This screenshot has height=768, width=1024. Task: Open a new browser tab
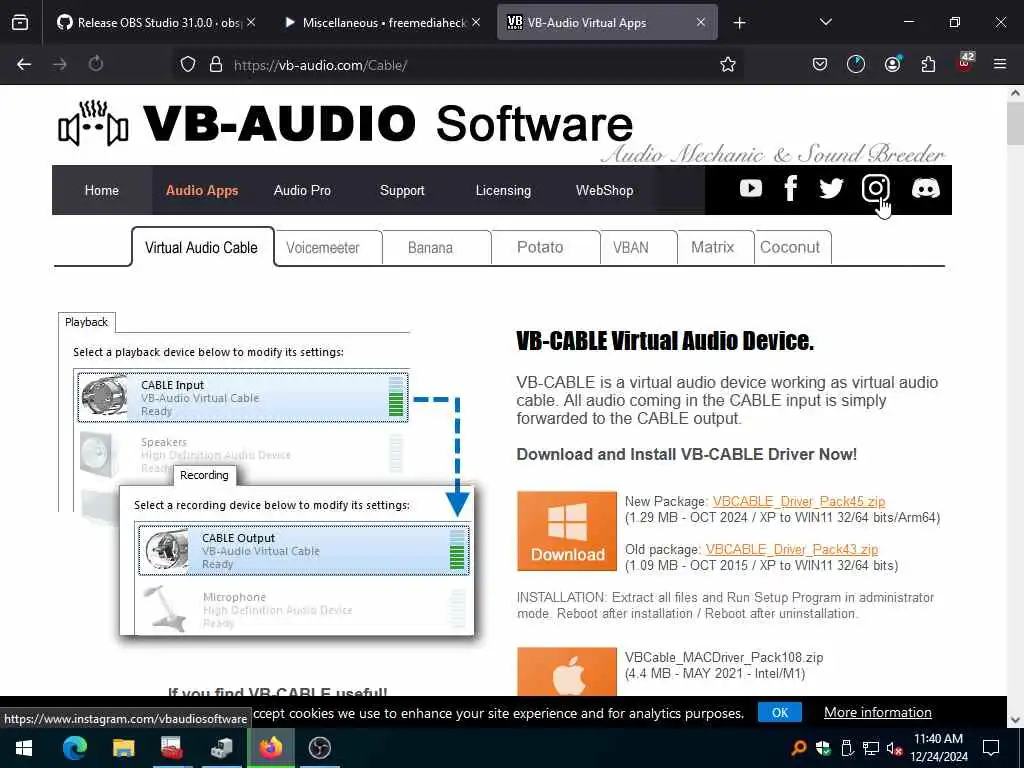coord(739,23)
